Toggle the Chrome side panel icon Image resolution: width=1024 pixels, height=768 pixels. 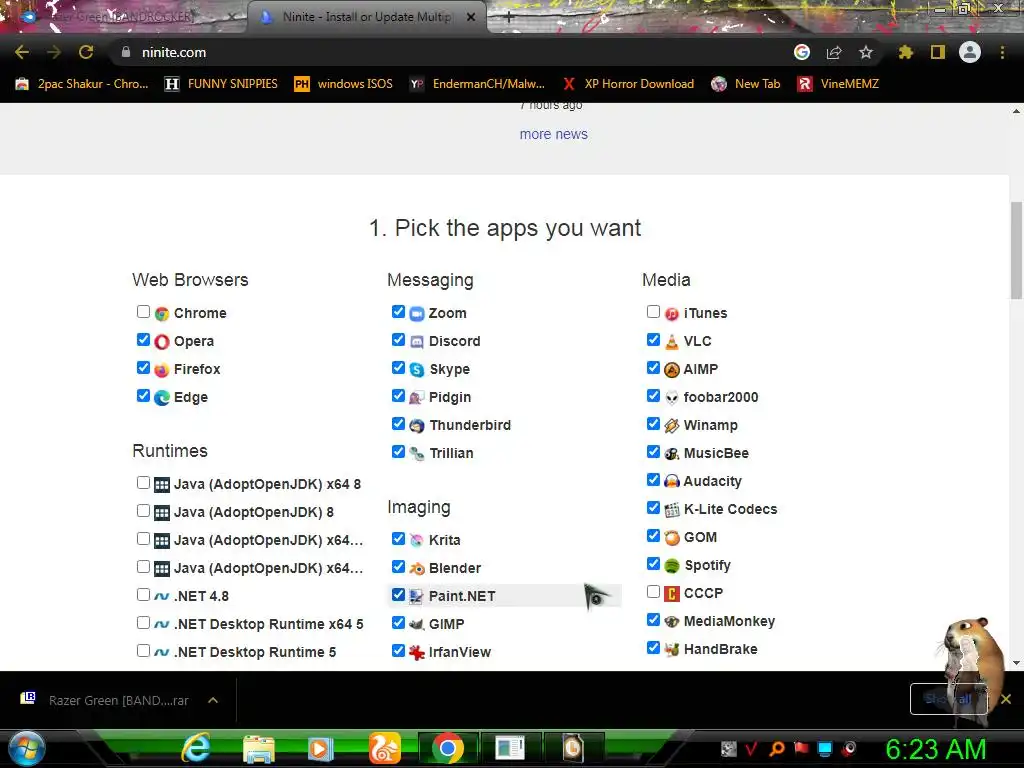point(938,52)
